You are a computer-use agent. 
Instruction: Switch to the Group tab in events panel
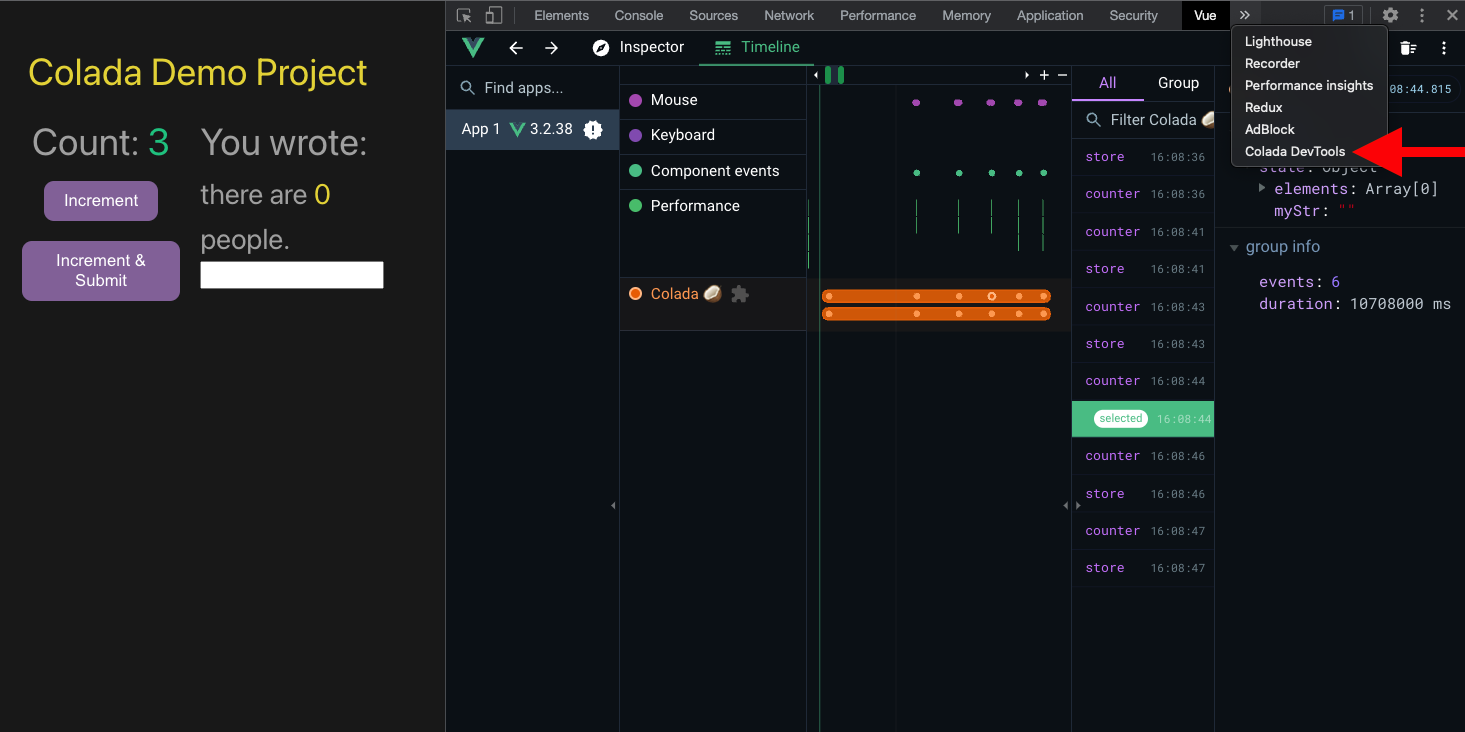[x=1178, y=83]
